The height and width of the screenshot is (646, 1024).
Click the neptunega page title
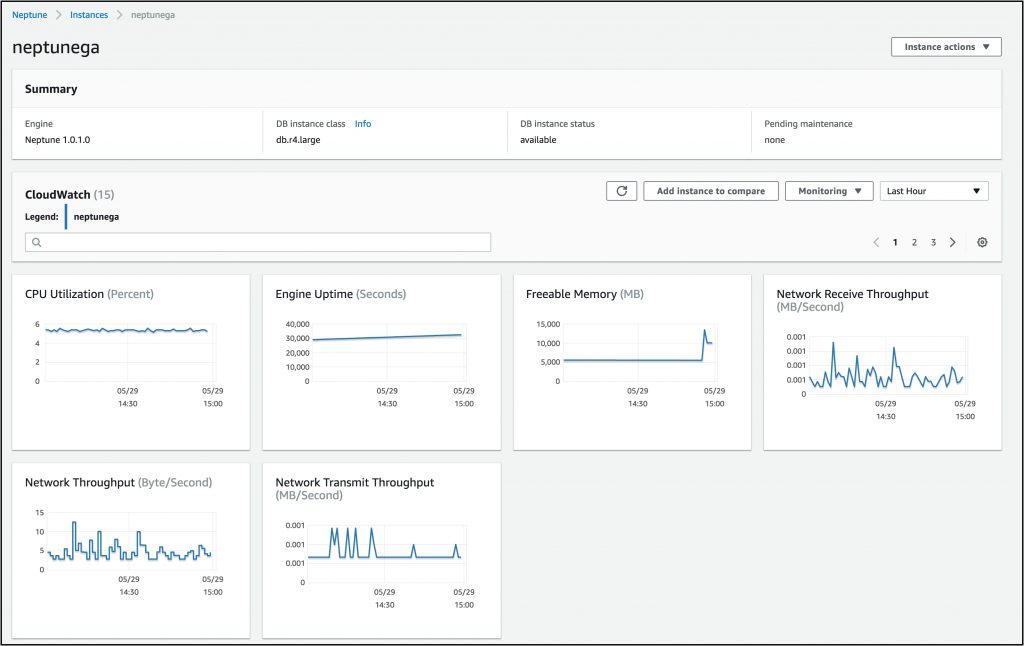click(56, 47)
